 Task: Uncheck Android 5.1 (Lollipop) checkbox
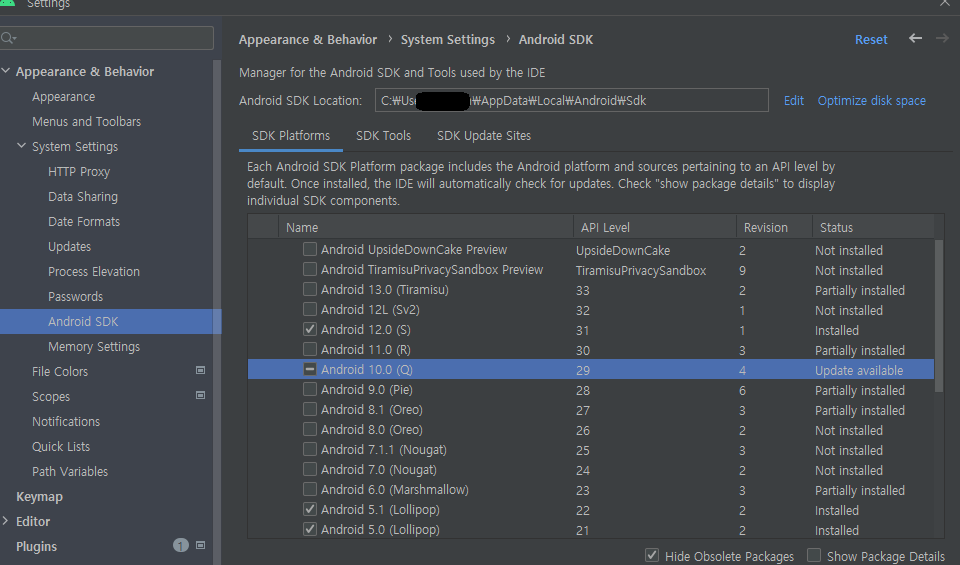pyautogui.click(x=310, y=509)
